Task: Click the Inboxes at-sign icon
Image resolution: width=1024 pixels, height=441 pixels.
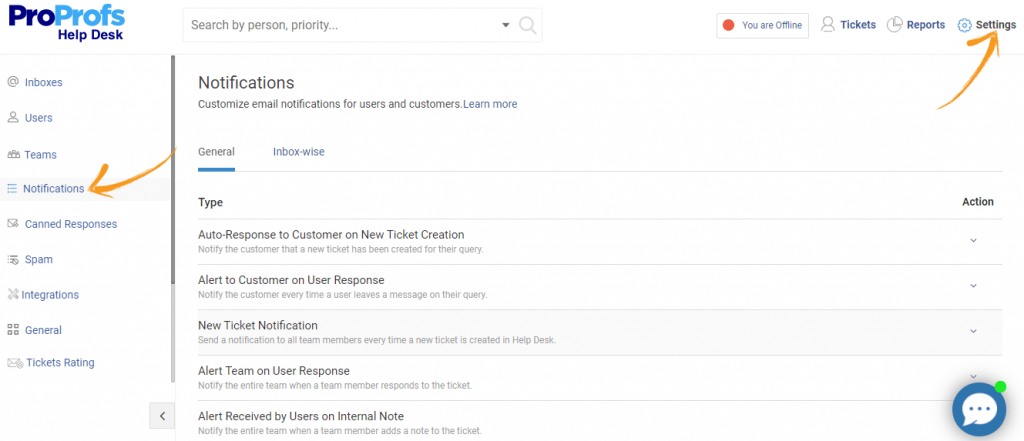Action: click(x=12, y=82)
